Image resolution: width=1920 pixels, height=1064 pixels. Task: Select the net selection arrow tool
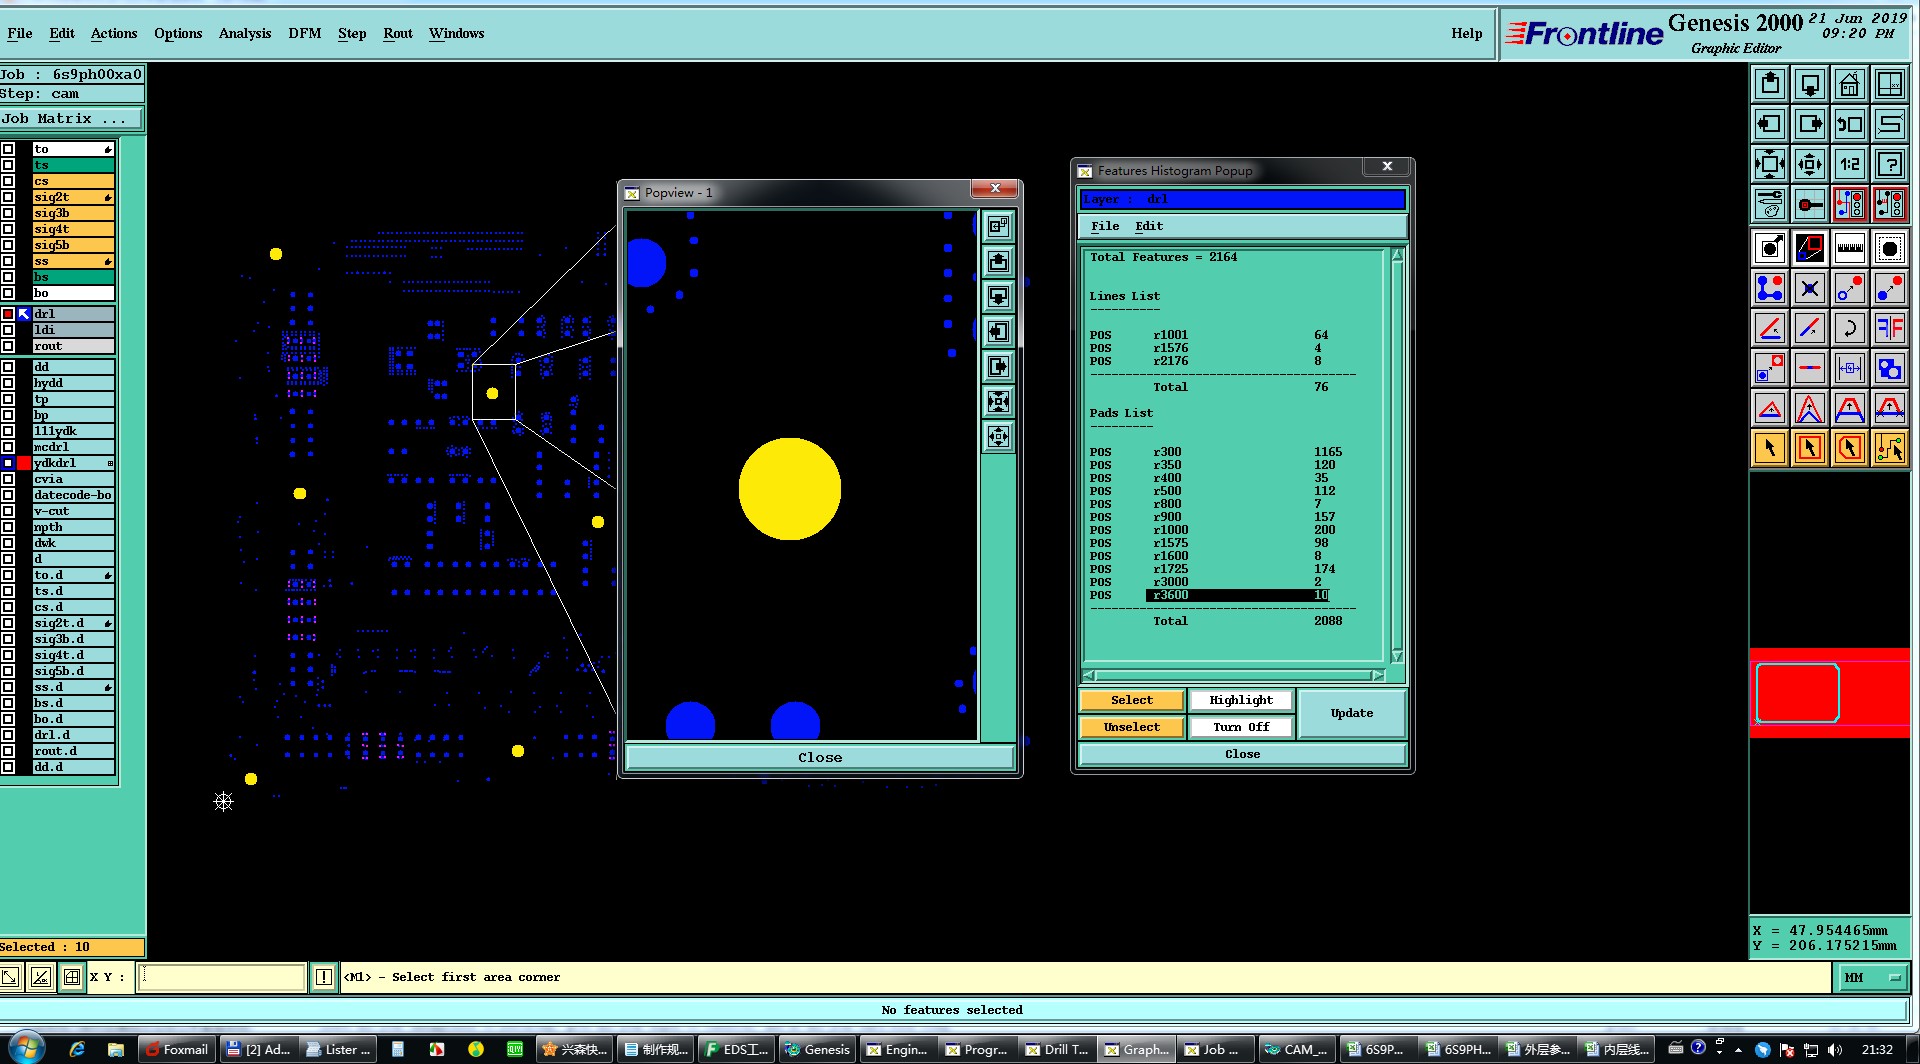[x=1890, y=448]
